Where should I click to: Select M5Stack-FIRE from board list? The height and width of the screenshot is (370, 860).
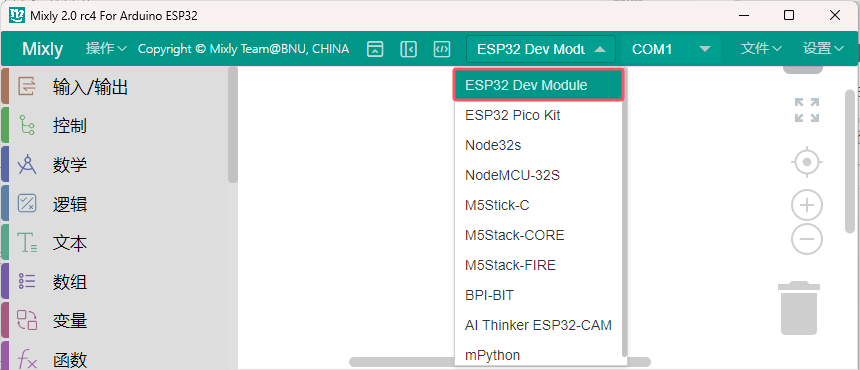tap(538, 265)
